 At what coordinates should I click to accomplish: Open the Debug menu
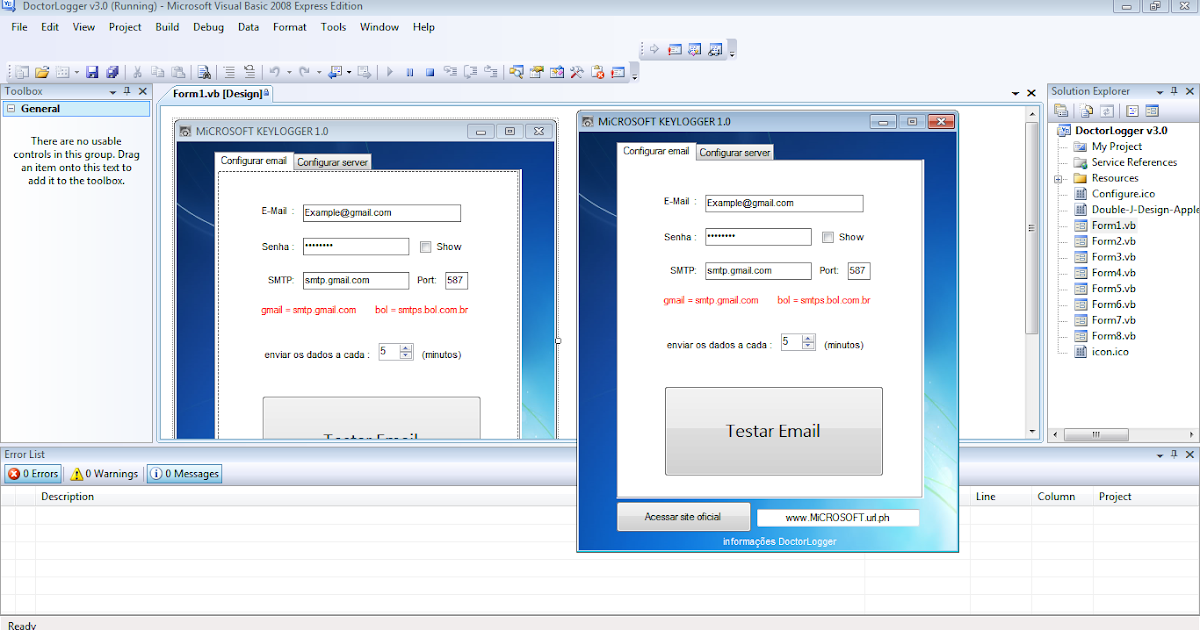click(x=208, y=27)
